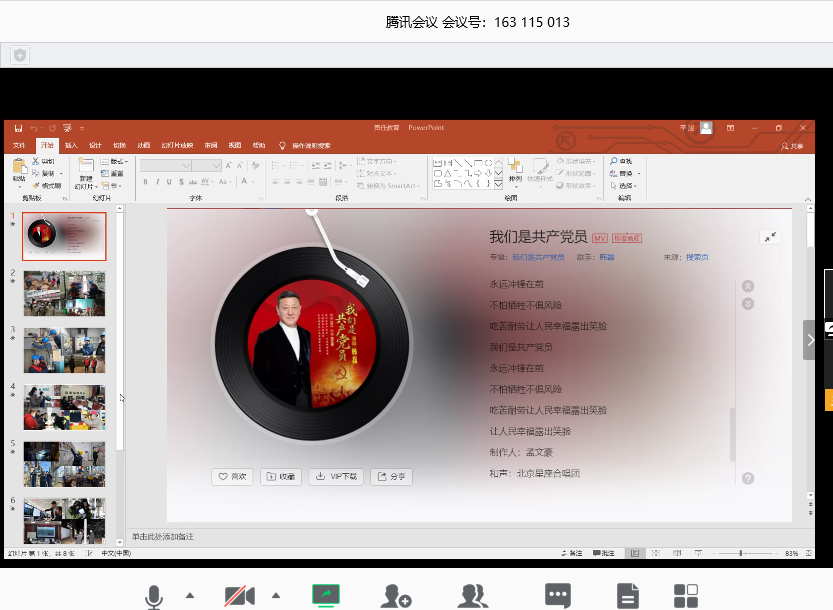The width and height of the screenshot is (833, 610).
Task: Click the MV badge next to song title
Action: coord(600,238)
